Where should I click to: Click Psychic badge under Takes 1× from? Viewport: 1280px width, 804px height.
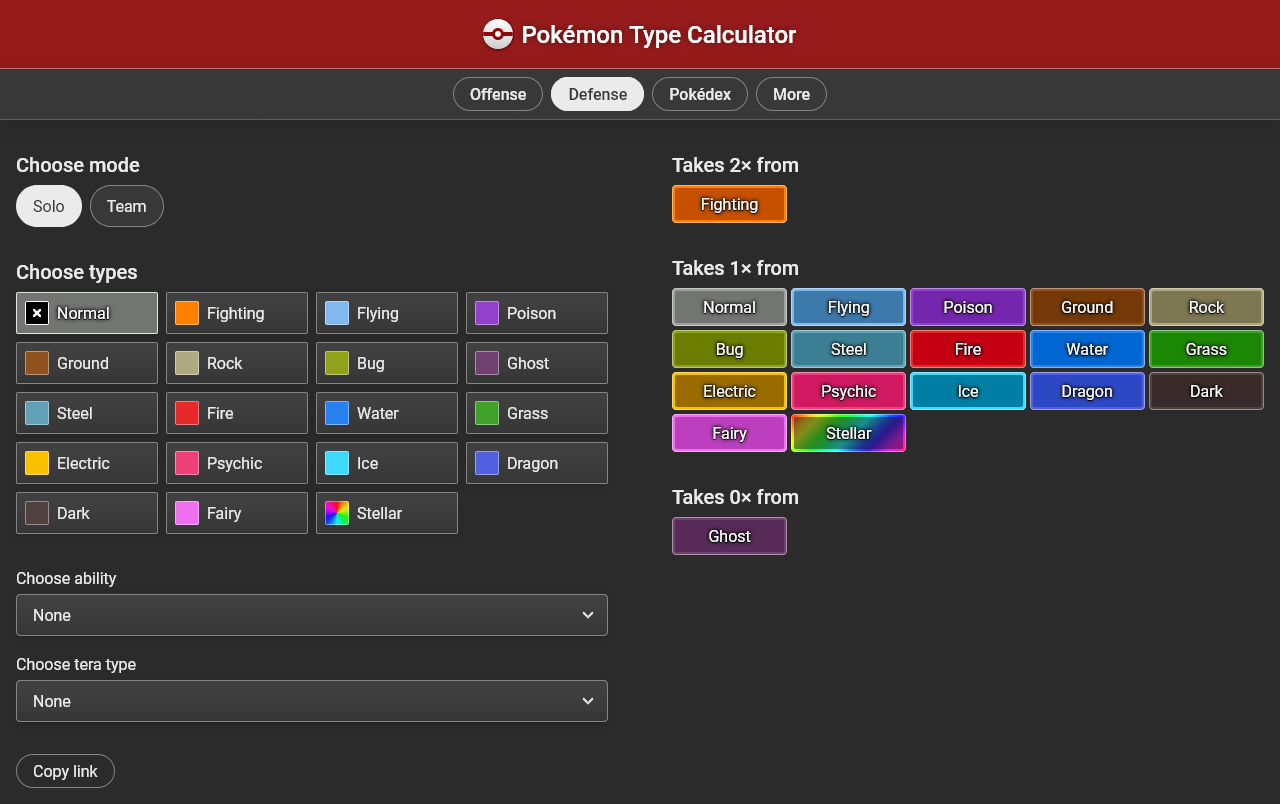(x=848, y=391)
